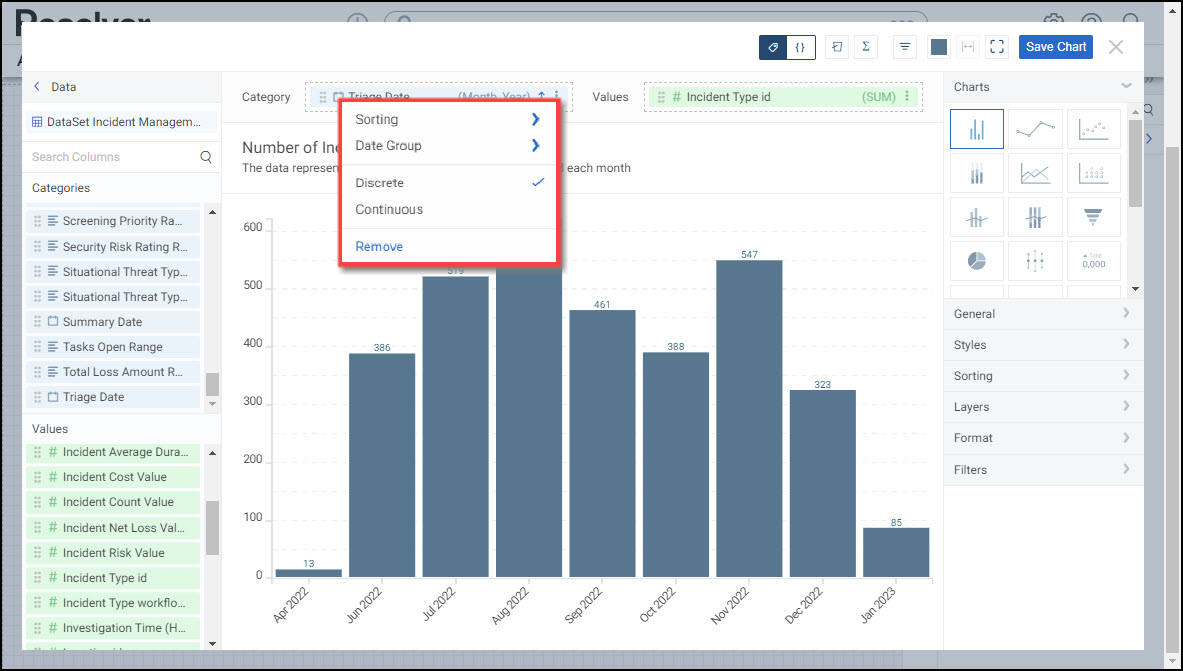Choose the pie chart type
Screen dimensions: 1183x671
tap(976, 261)
